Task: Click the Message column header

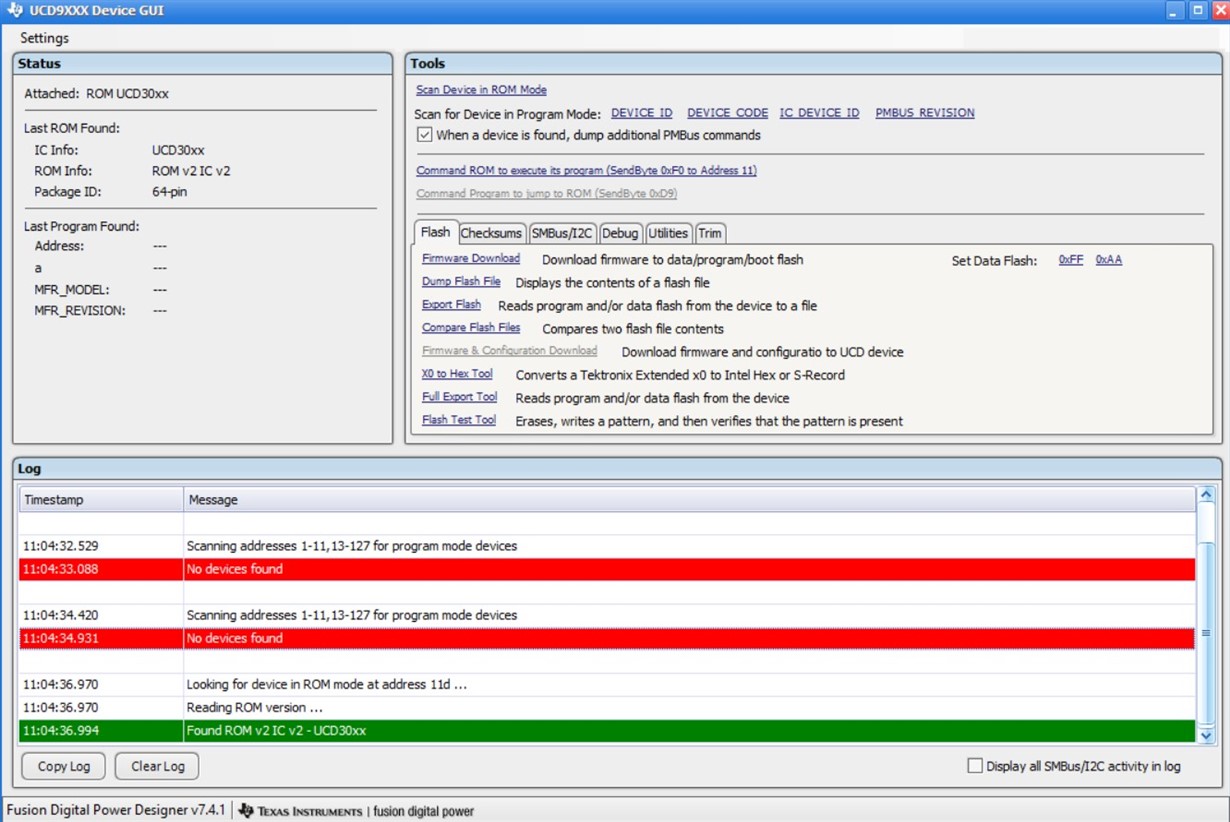Action: point(689,499)
